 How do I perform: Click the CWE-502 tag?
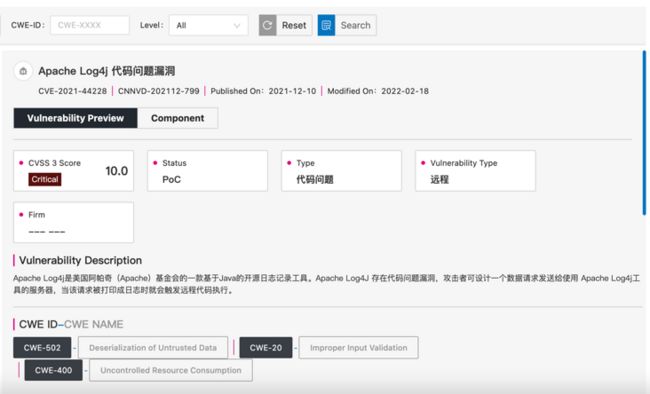(42, 348)
